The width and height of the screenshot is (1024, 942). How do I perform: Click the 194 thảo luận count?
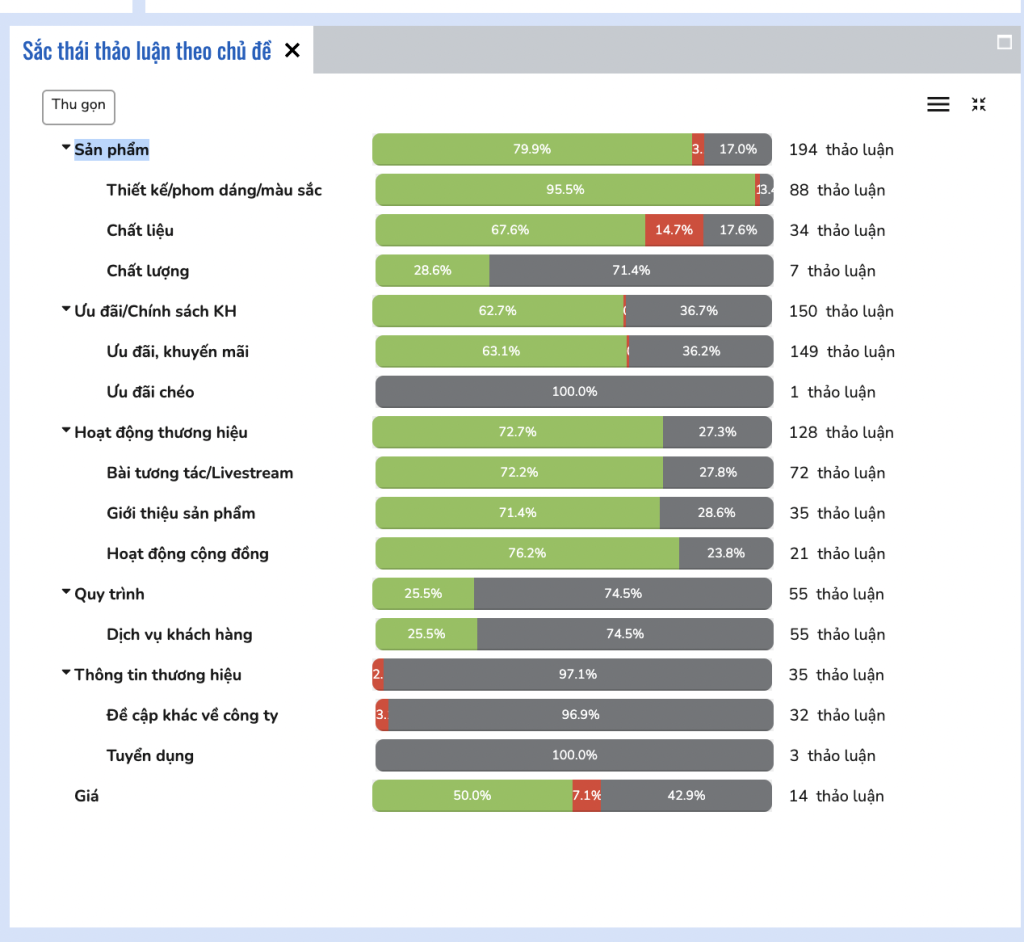pos(841,150)
